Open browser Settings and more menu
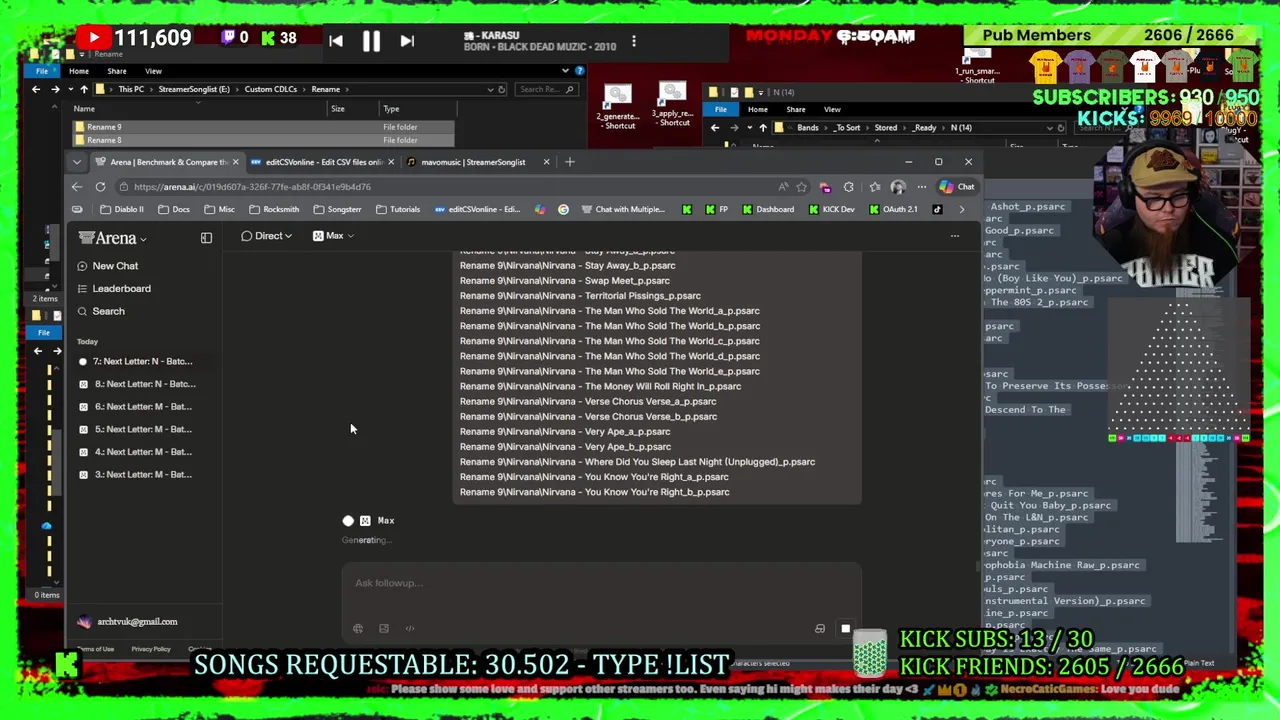1280x720 pixels. (x=922, y=187)
